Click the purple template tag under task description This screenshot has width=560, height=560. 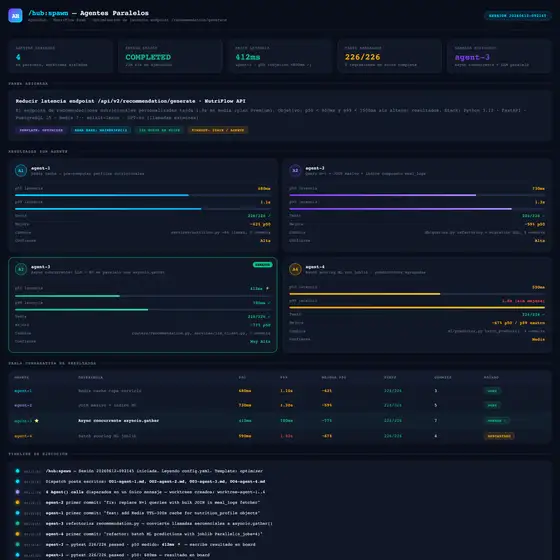pos(41,130)
